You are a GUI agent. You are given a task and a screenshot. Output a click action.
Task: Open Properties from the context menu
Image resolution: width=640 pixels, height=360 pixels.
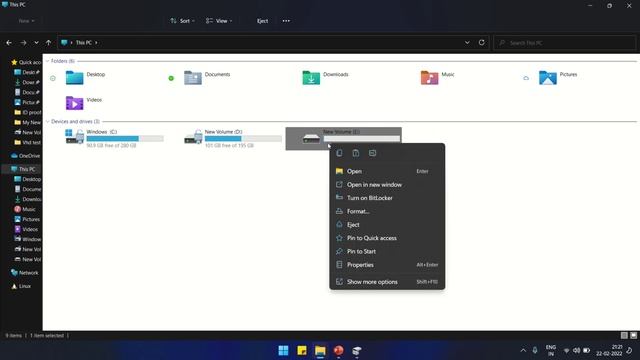pyautogui.click(x=387, y=265)
